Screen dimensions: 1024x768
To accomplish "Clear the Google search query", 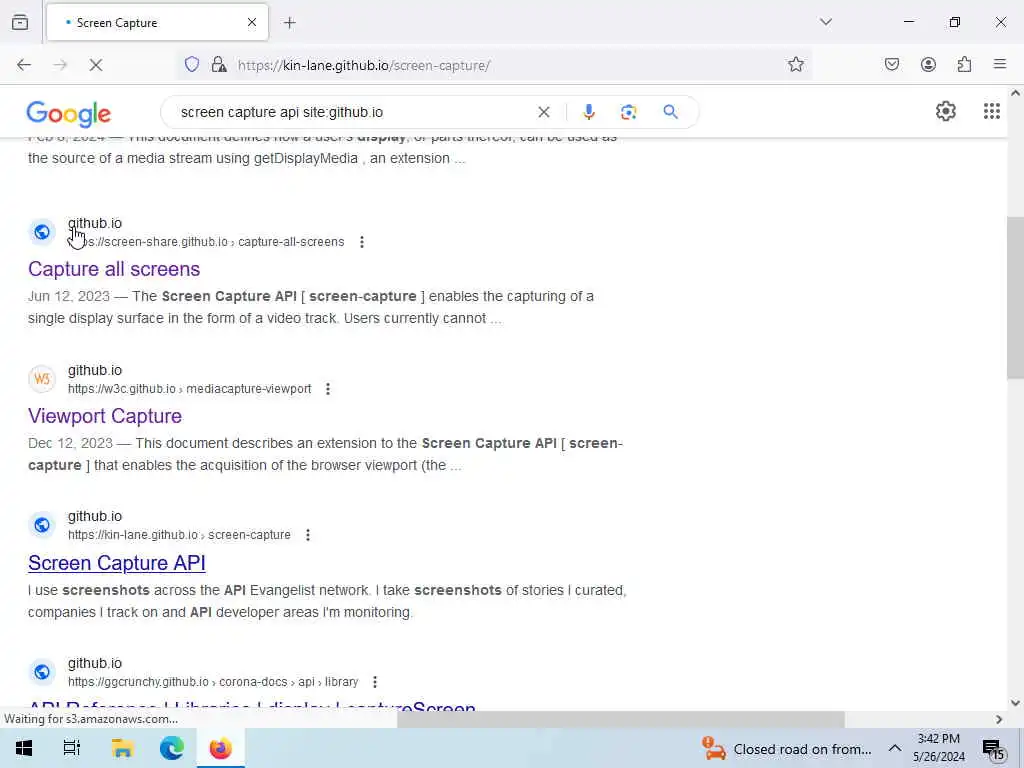I will (543, 112).
